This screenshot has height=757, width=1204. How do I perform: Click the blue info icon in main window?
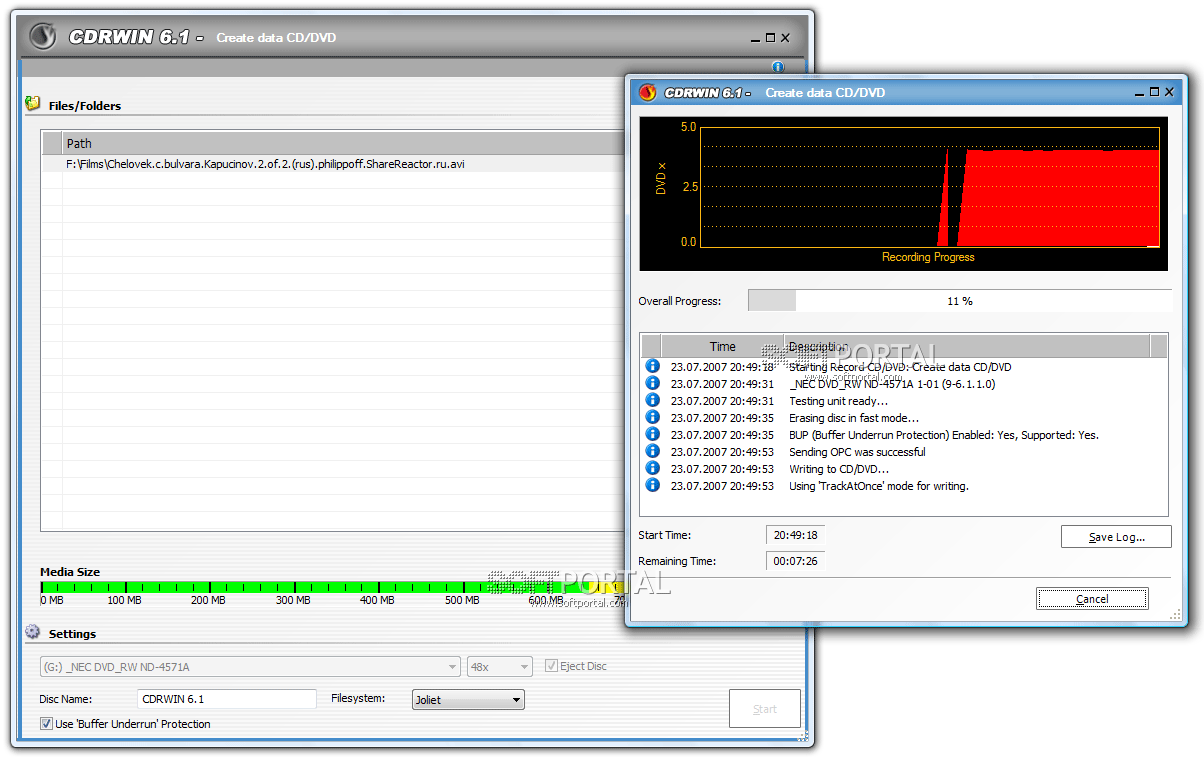pos(778,67)
